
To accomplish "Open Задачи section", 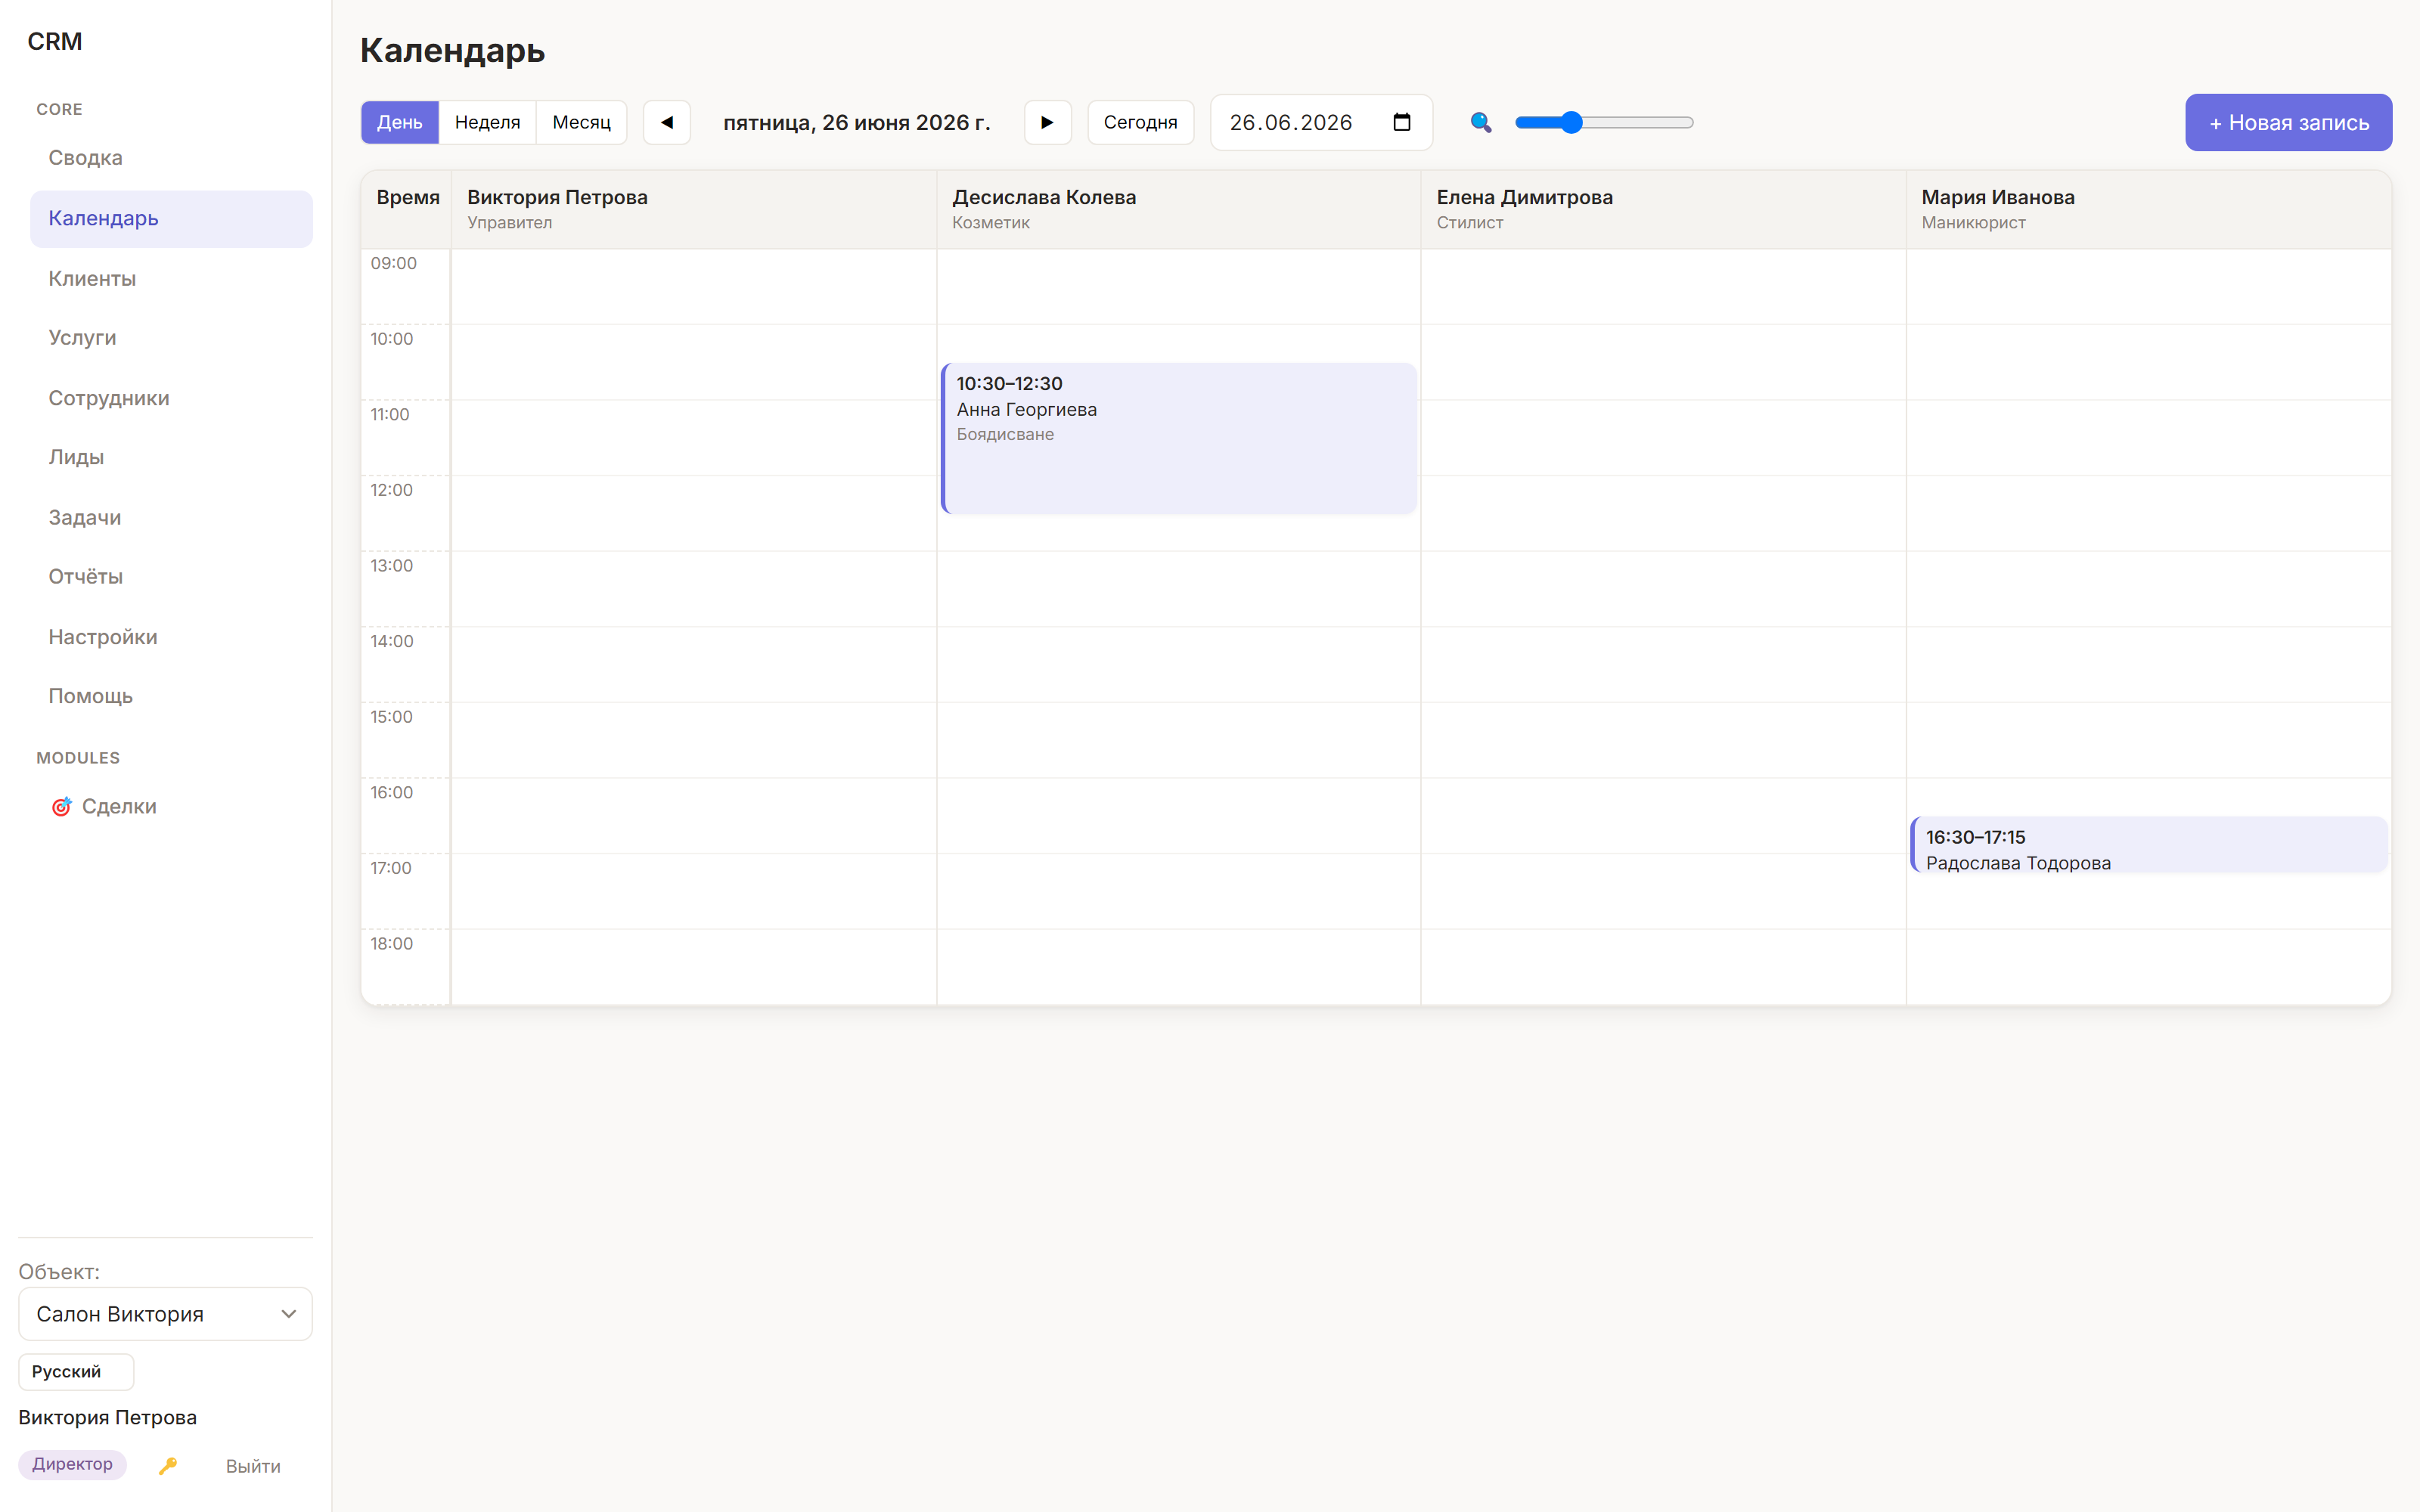I will point(171,517).
